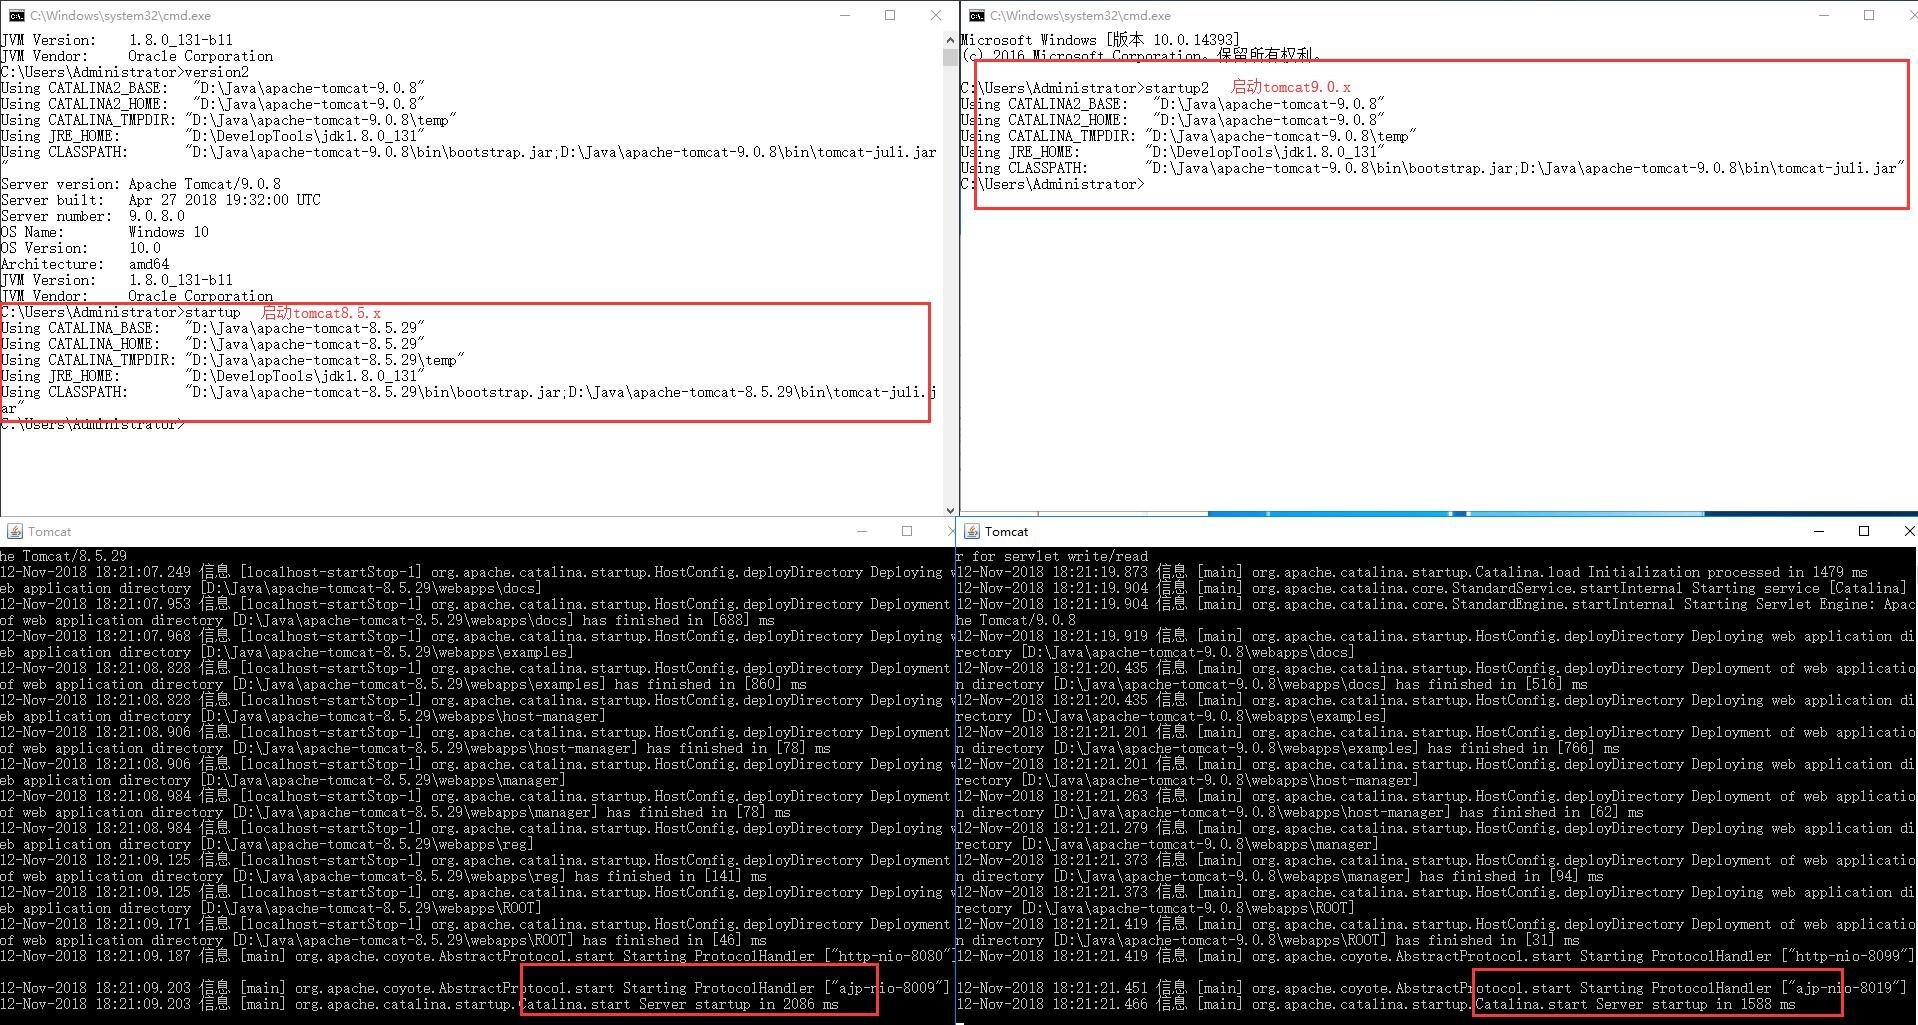Click the 'startup' command in left cmd window
Viewport: 1918px width, 1025px height.
pos(213,312)
